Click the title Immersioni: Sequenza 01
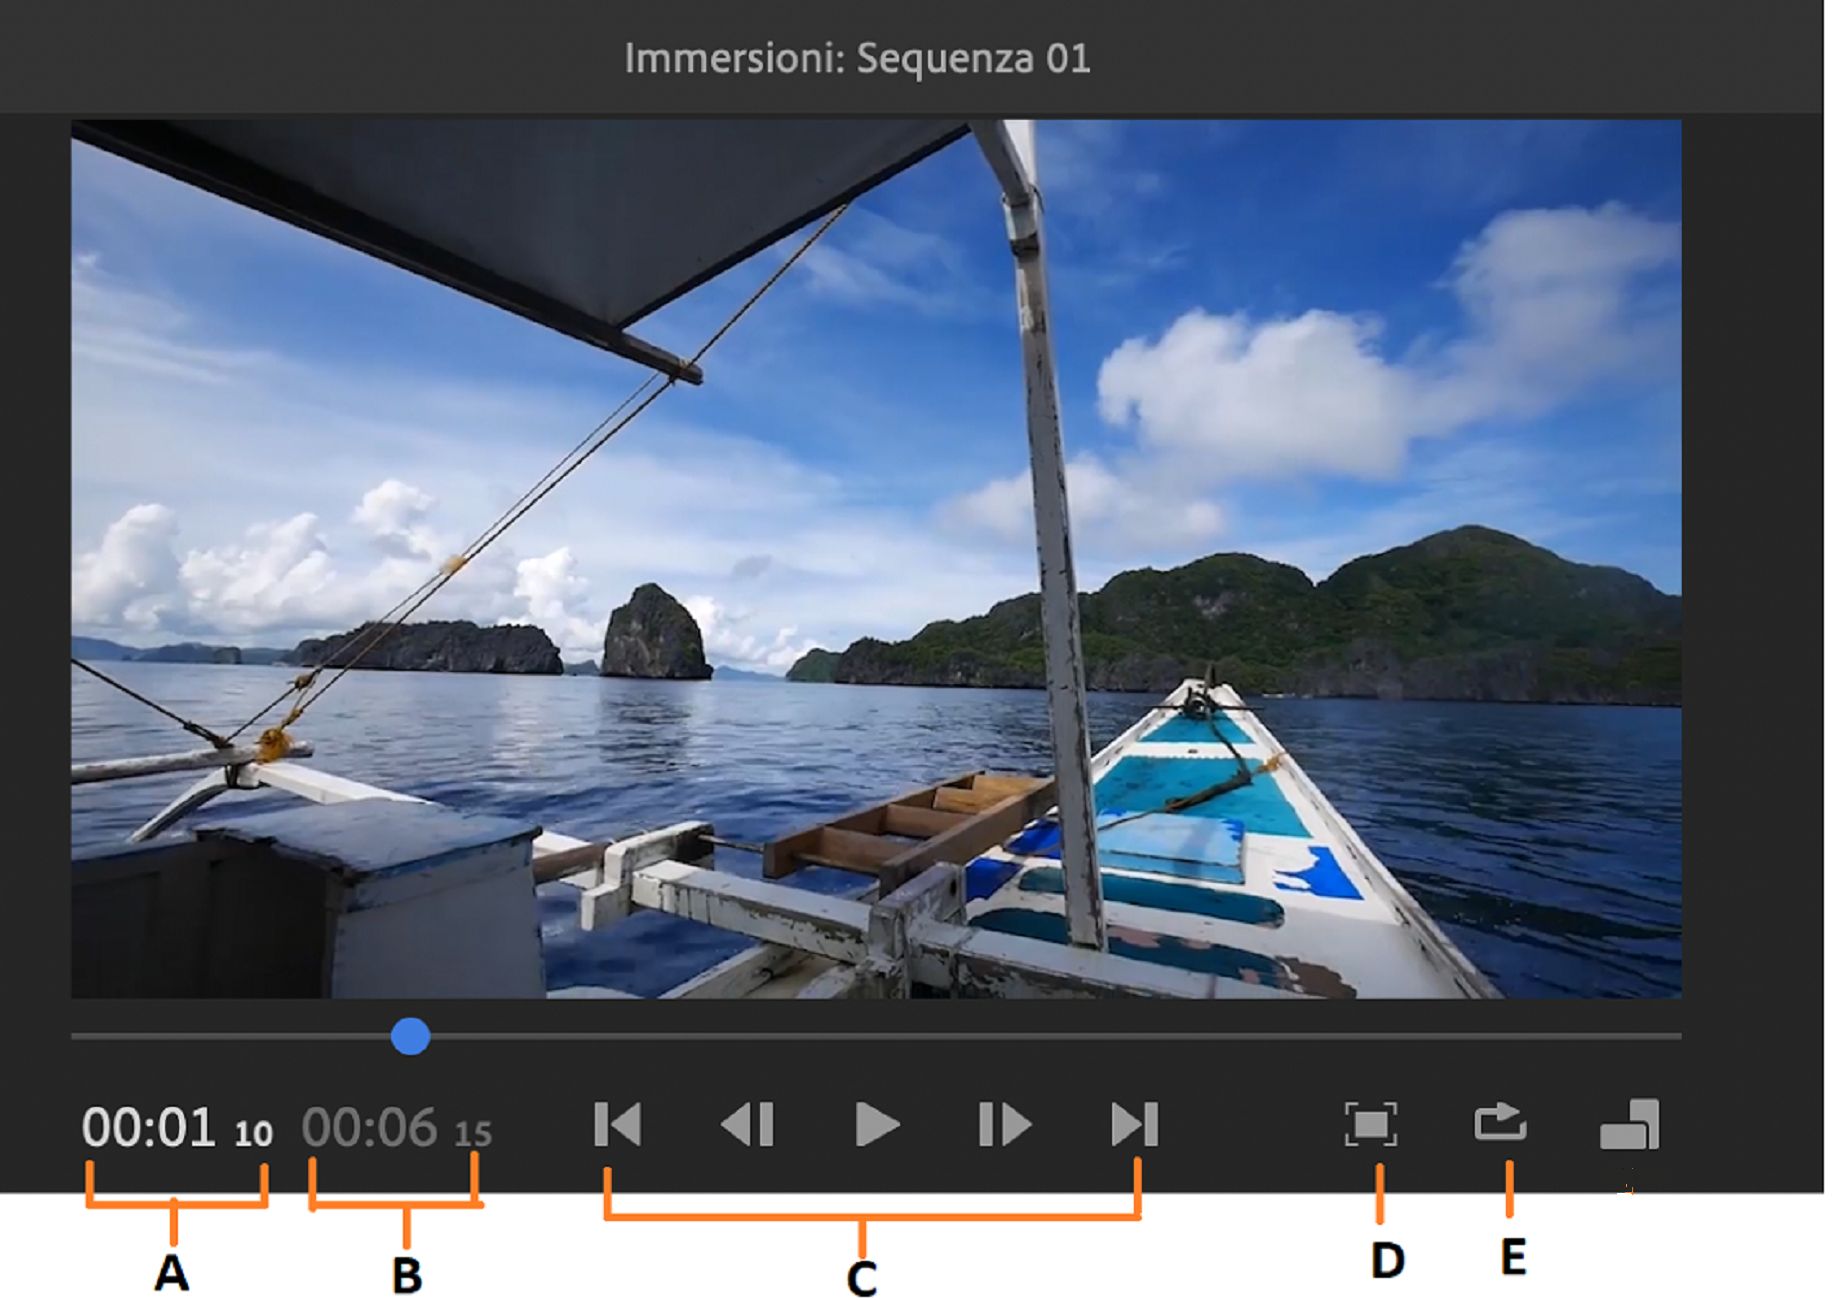Viewport: 1840px width, 1300px height. [x=857, y=58]
